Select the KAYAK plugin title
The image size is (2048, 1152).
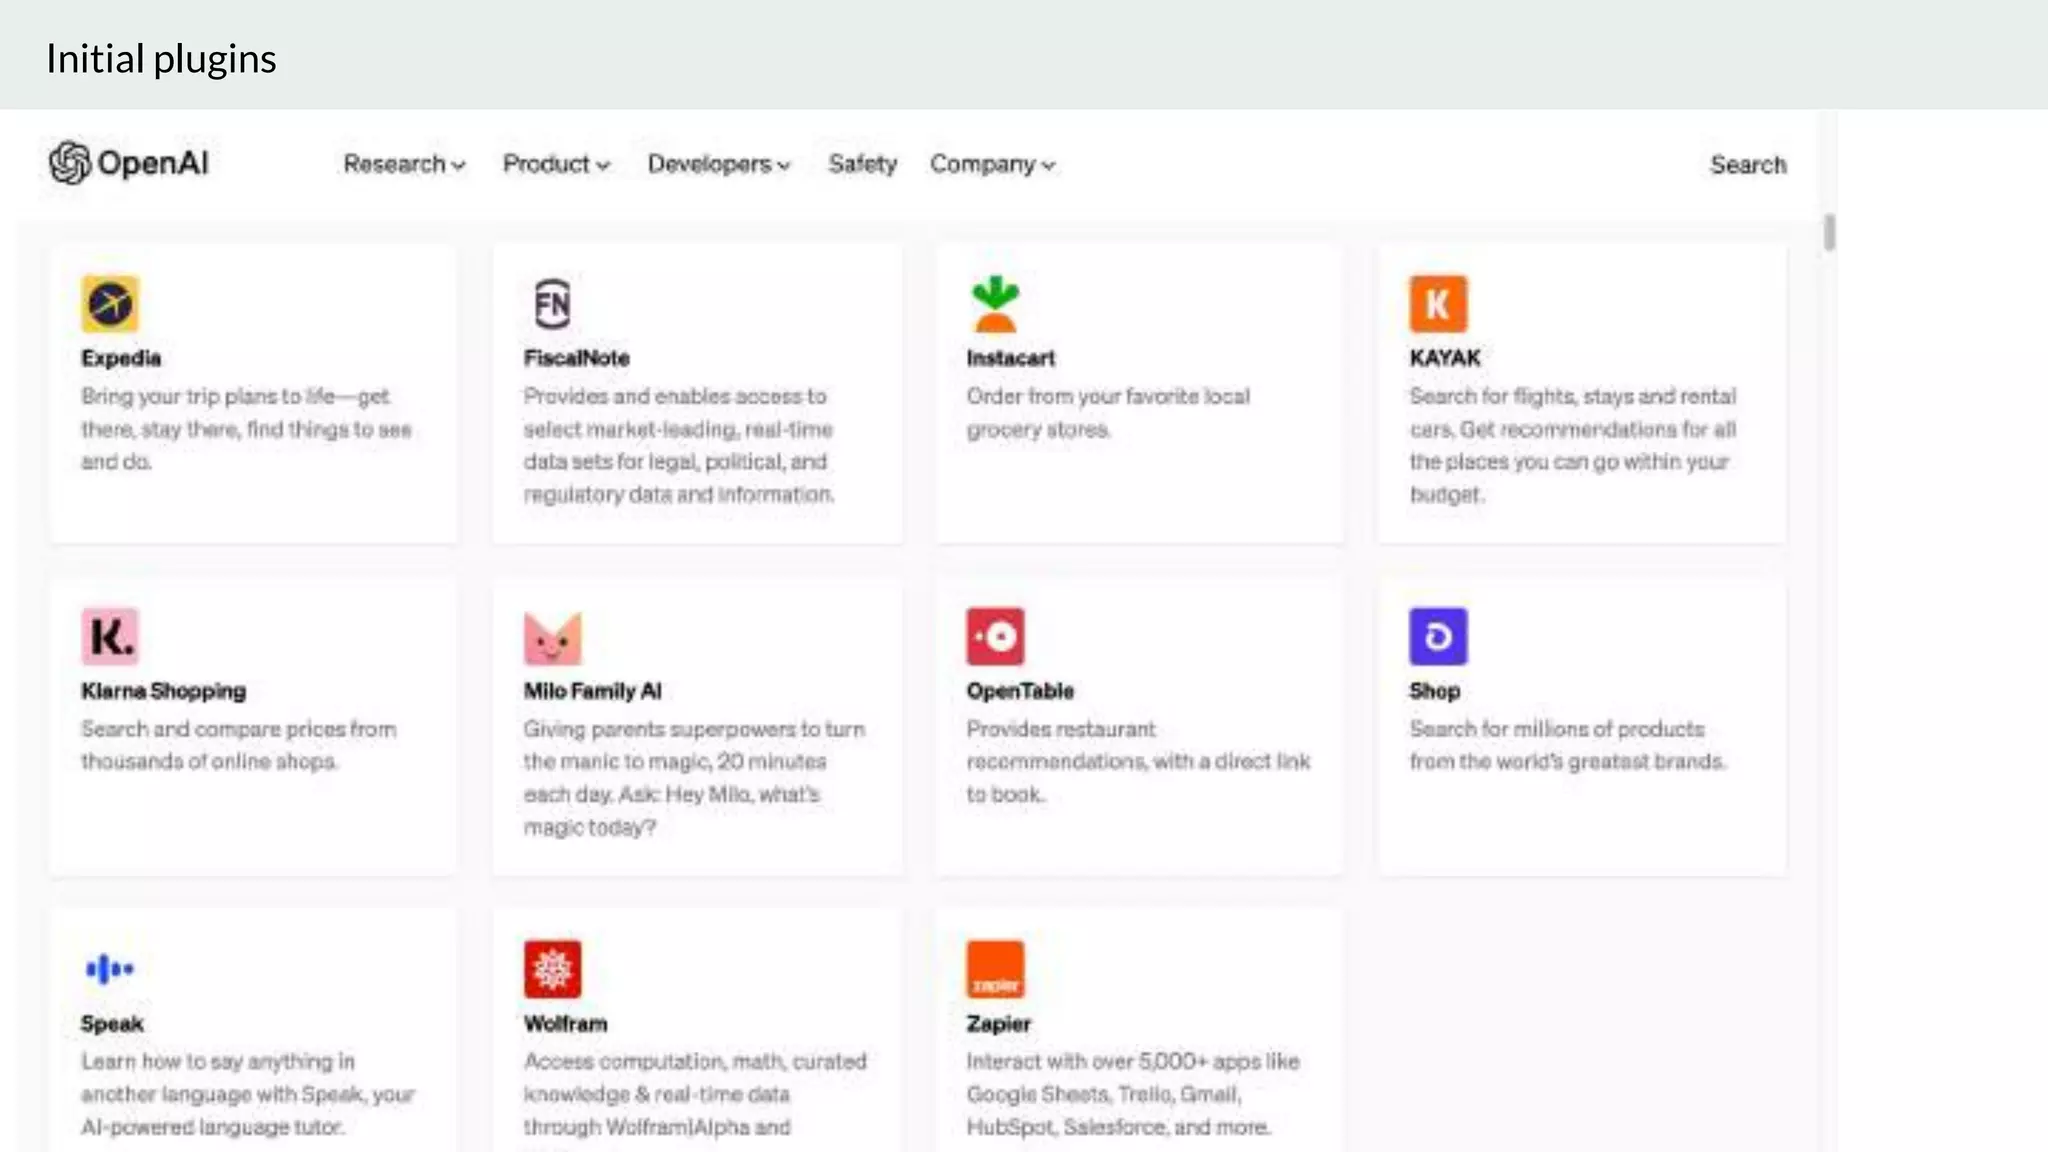click(x=1445, y=358)
